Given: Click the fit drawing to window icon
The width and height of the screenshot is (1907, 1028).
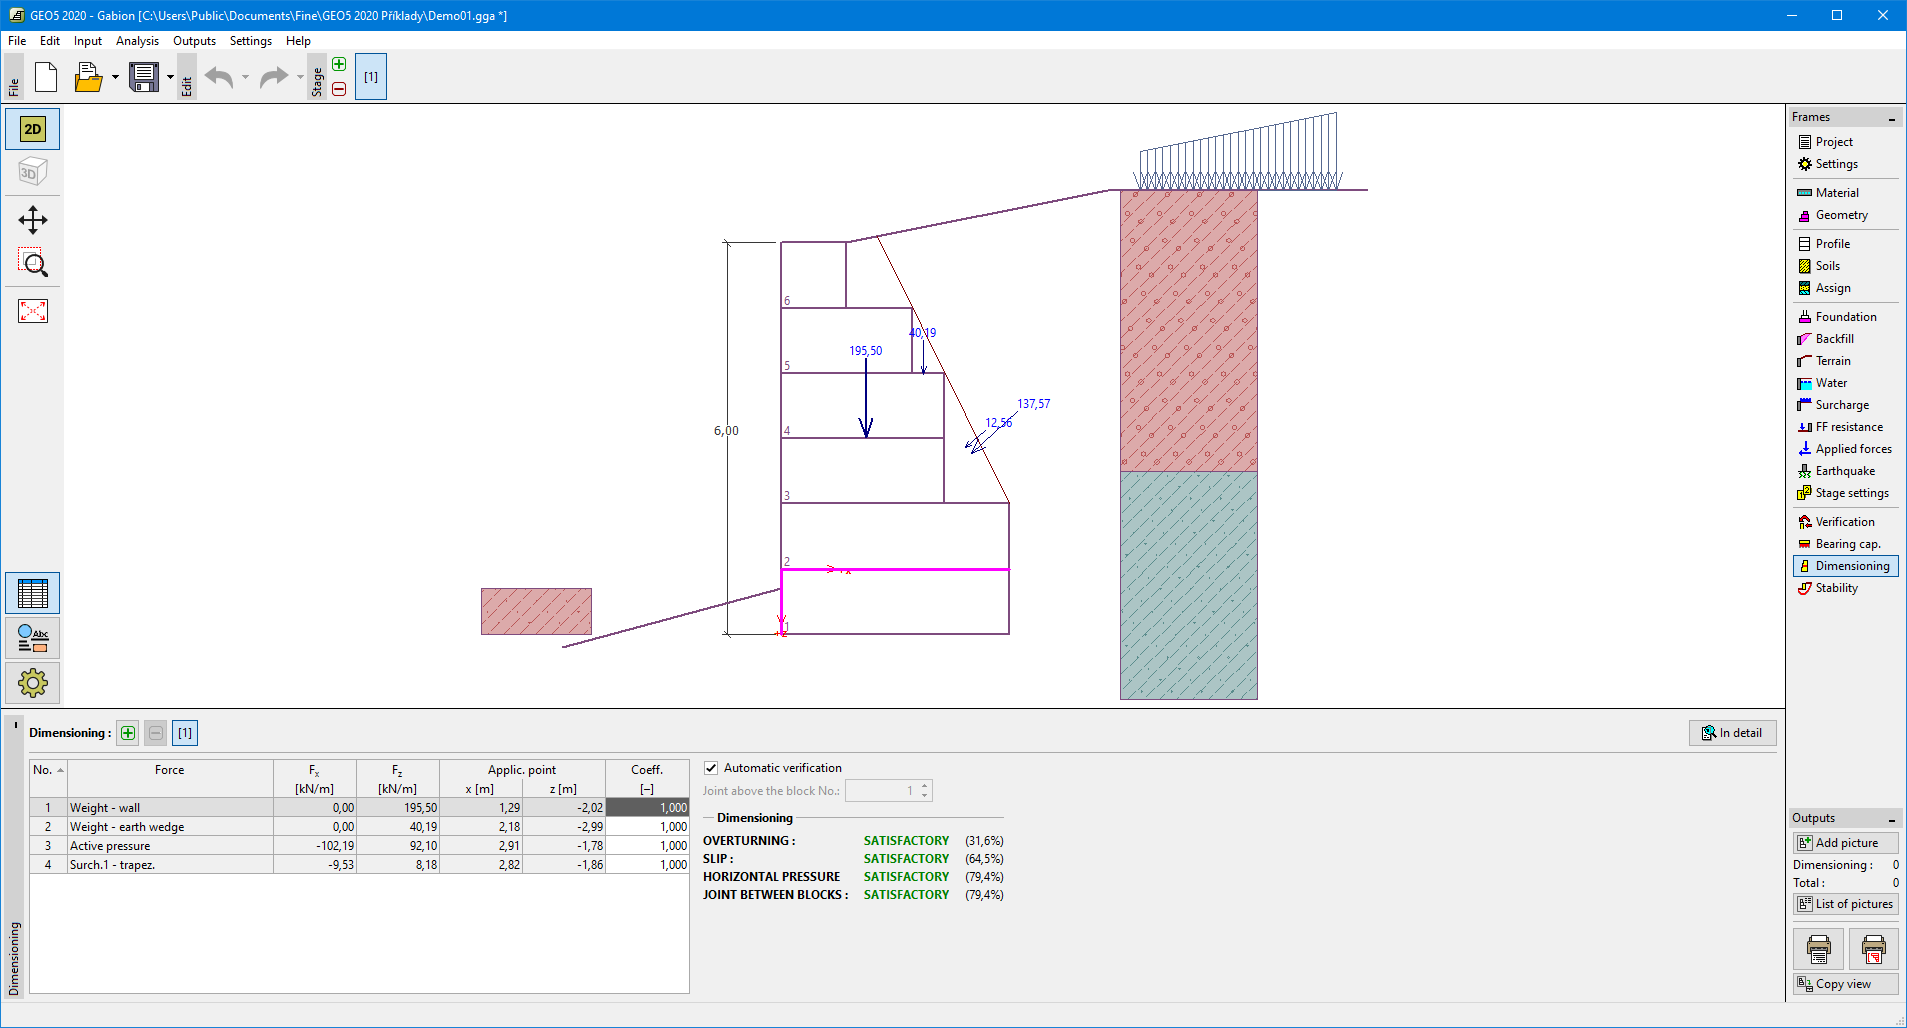Looking at the screenshot, I should tap(33, 311).
